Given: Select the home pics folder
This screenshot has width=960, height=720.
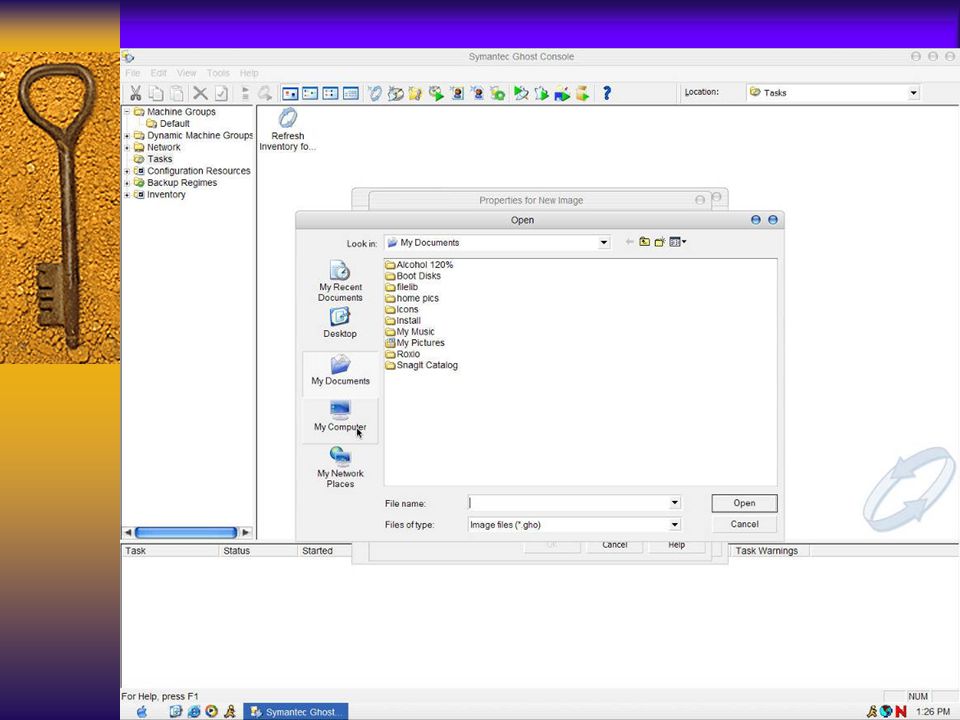Looking at the screenshot, I should pyautogui.click(x=412, y=298).
